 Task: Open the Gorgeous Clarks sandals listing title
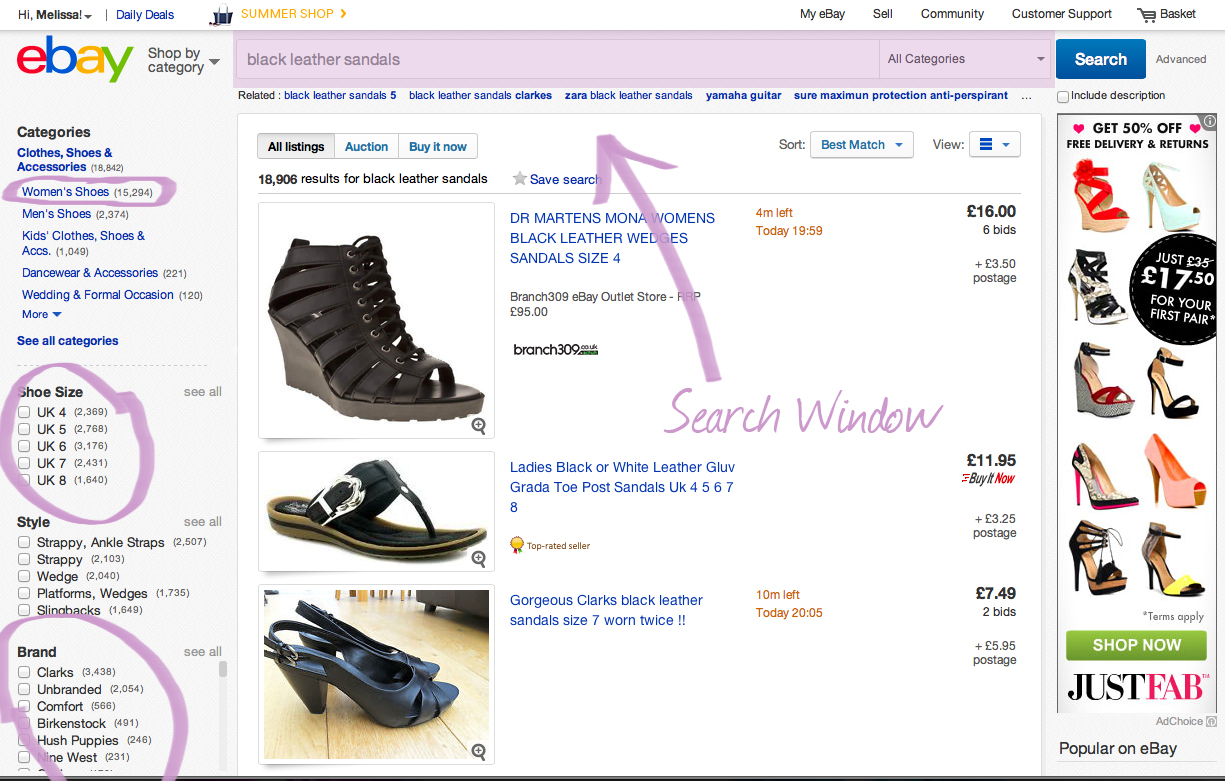click(x=606, y=610)
